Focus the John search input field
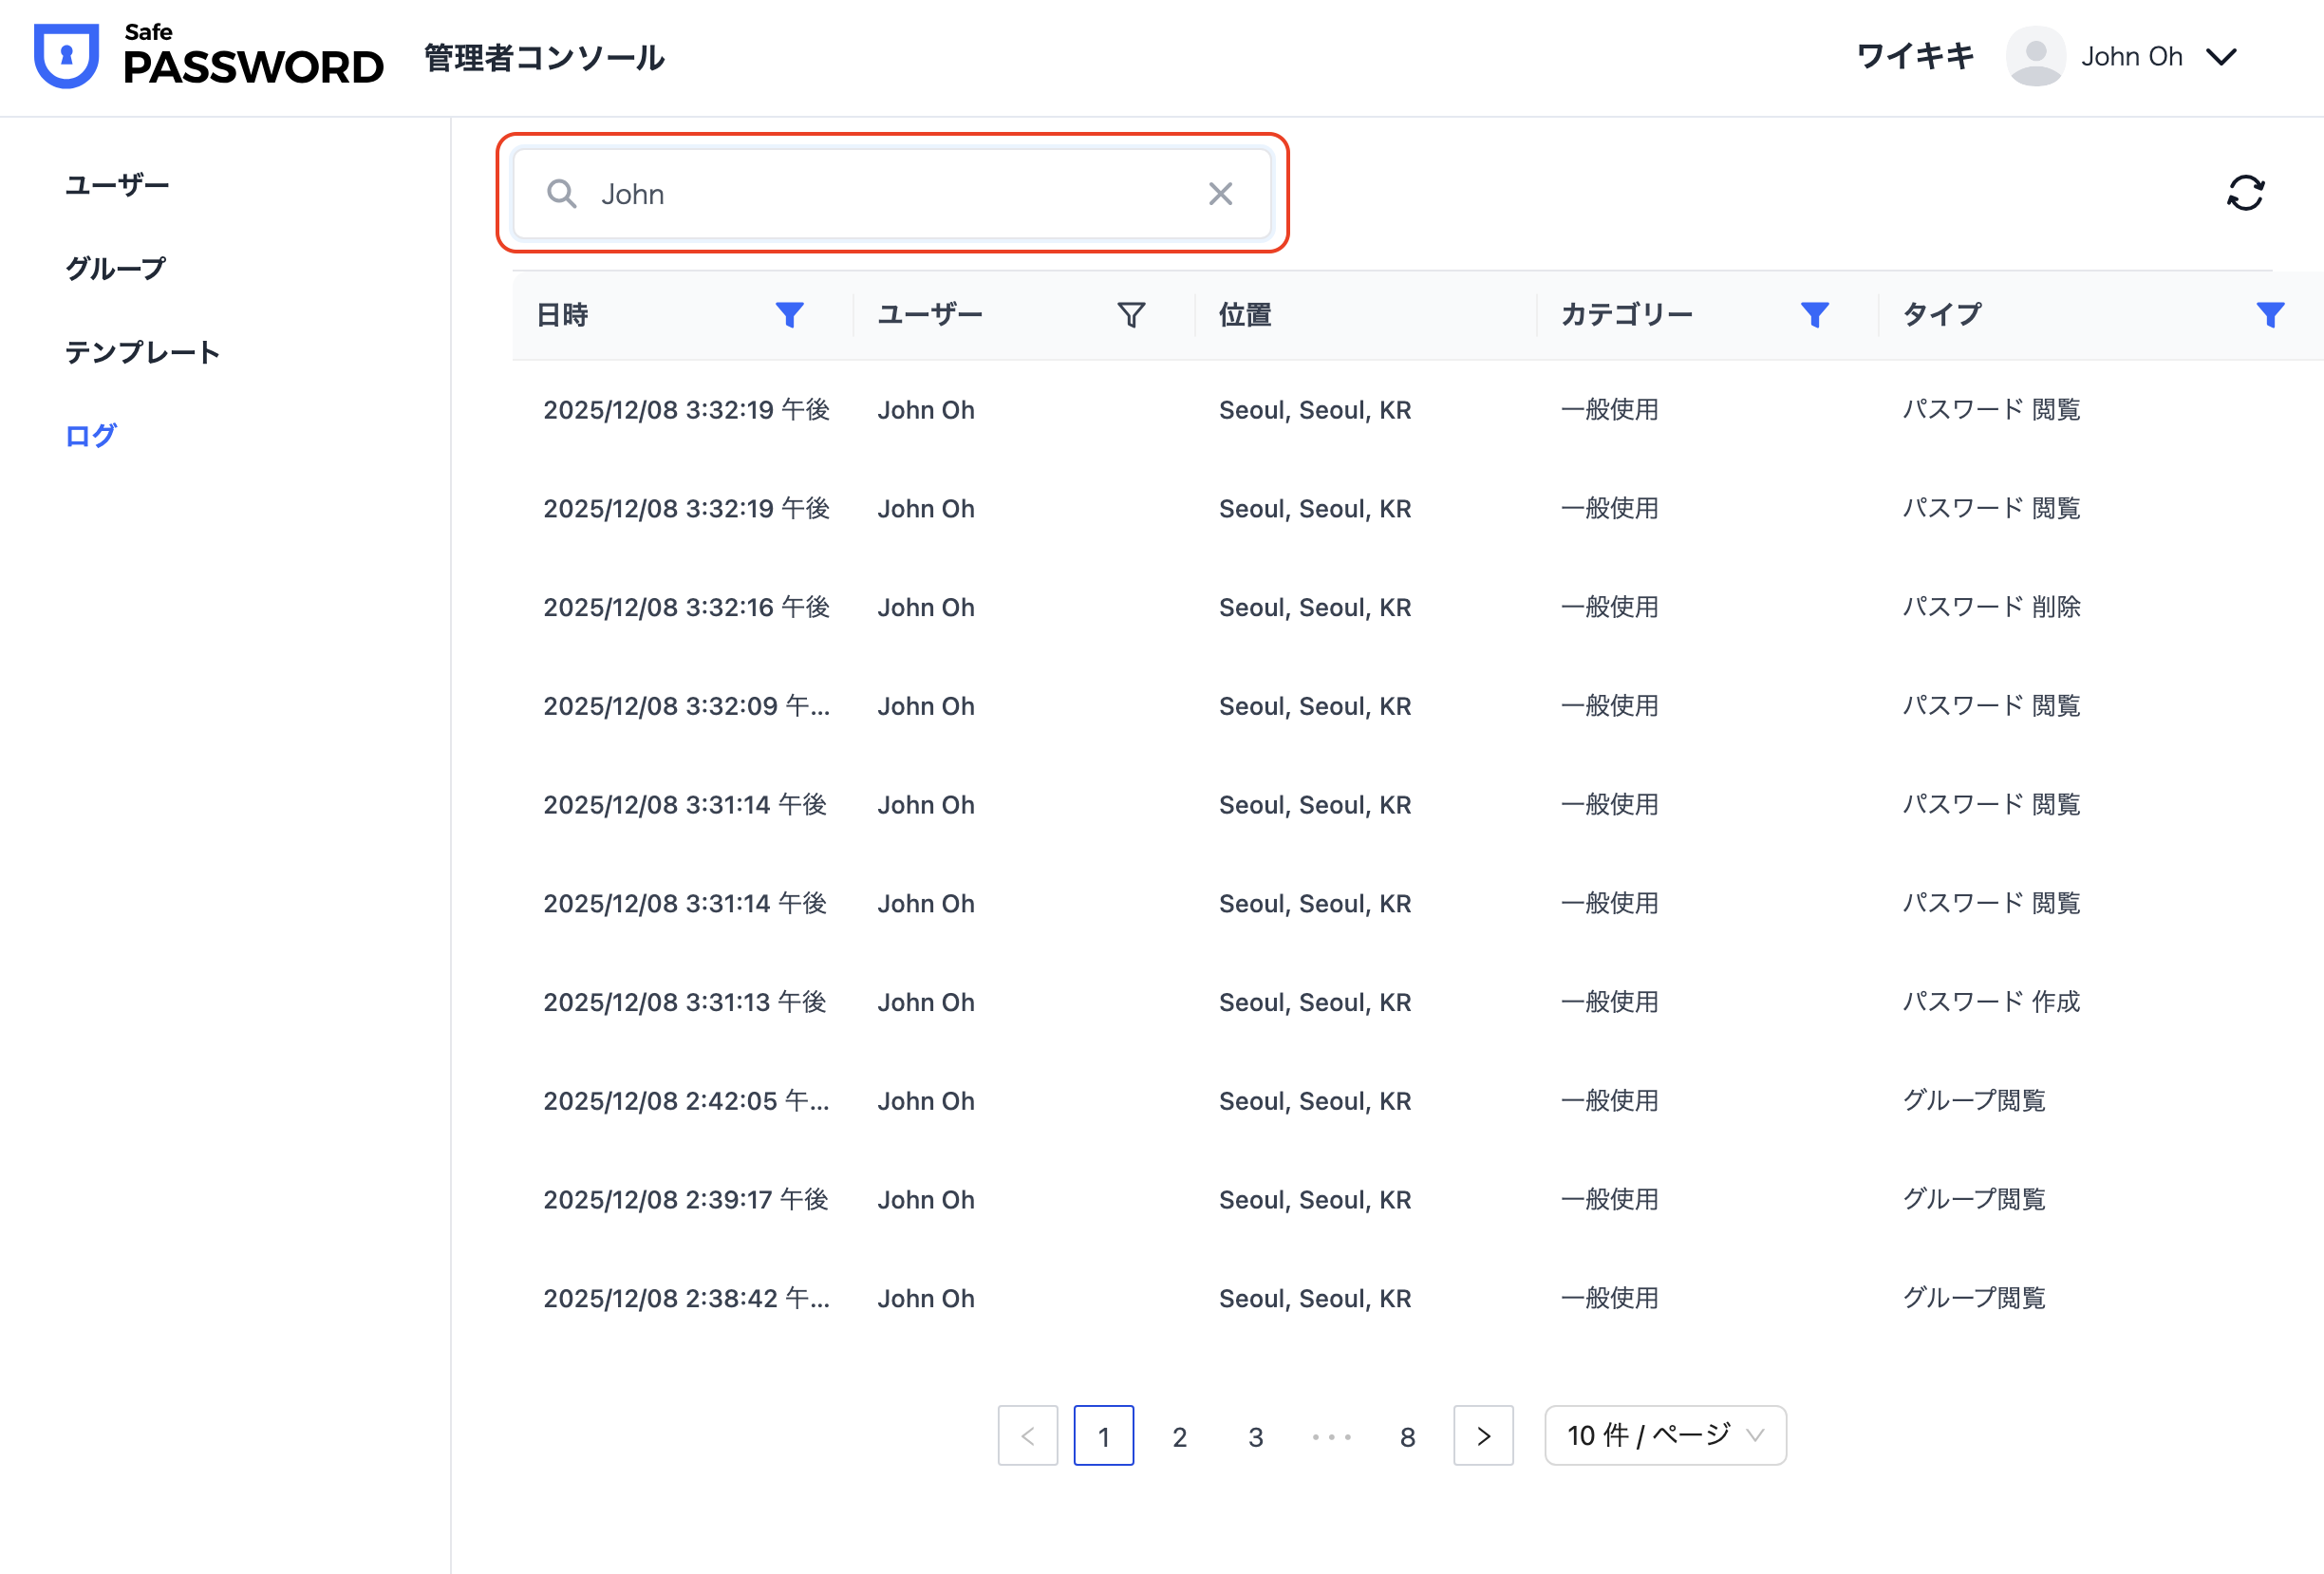The height and width of the screenshot is (1574, 2324). pyautogui.click(x=890, y=194)
